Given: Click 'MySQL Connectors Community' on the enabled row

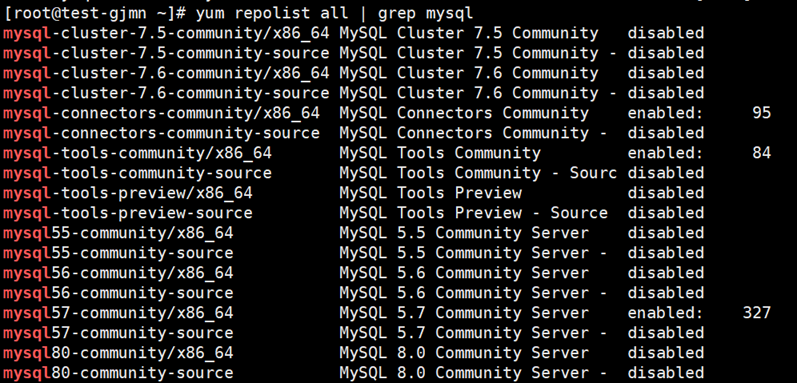Looking at the screenshot, I should [x=464, y=113].
